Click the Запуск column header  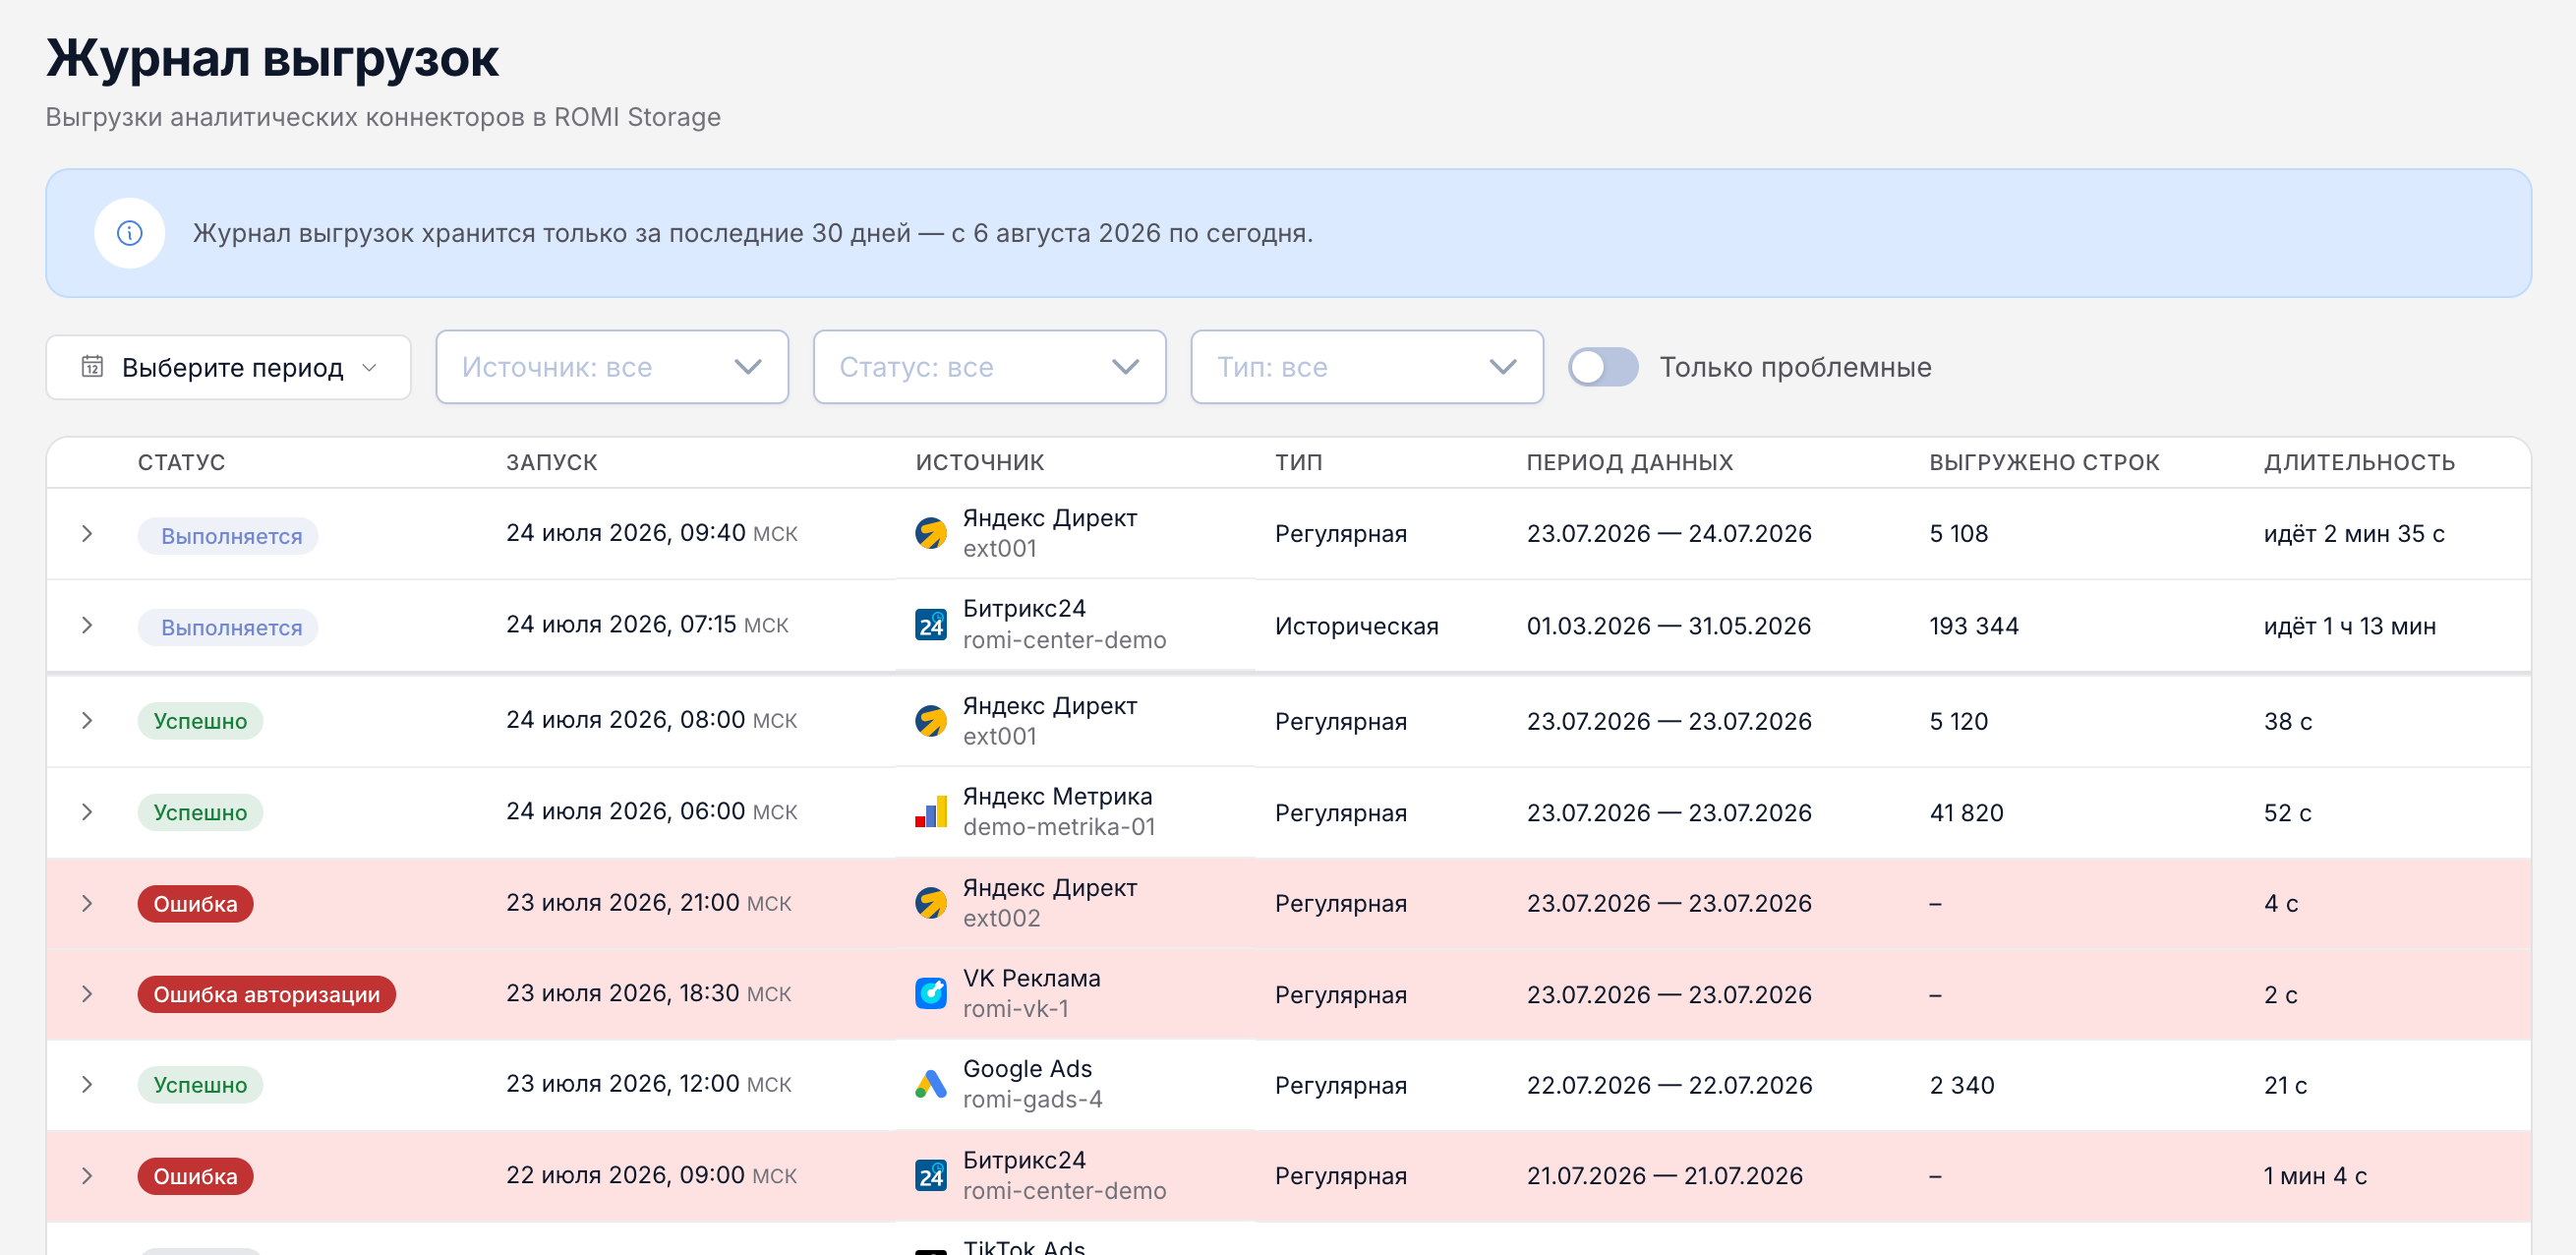[x=552, y=462]
